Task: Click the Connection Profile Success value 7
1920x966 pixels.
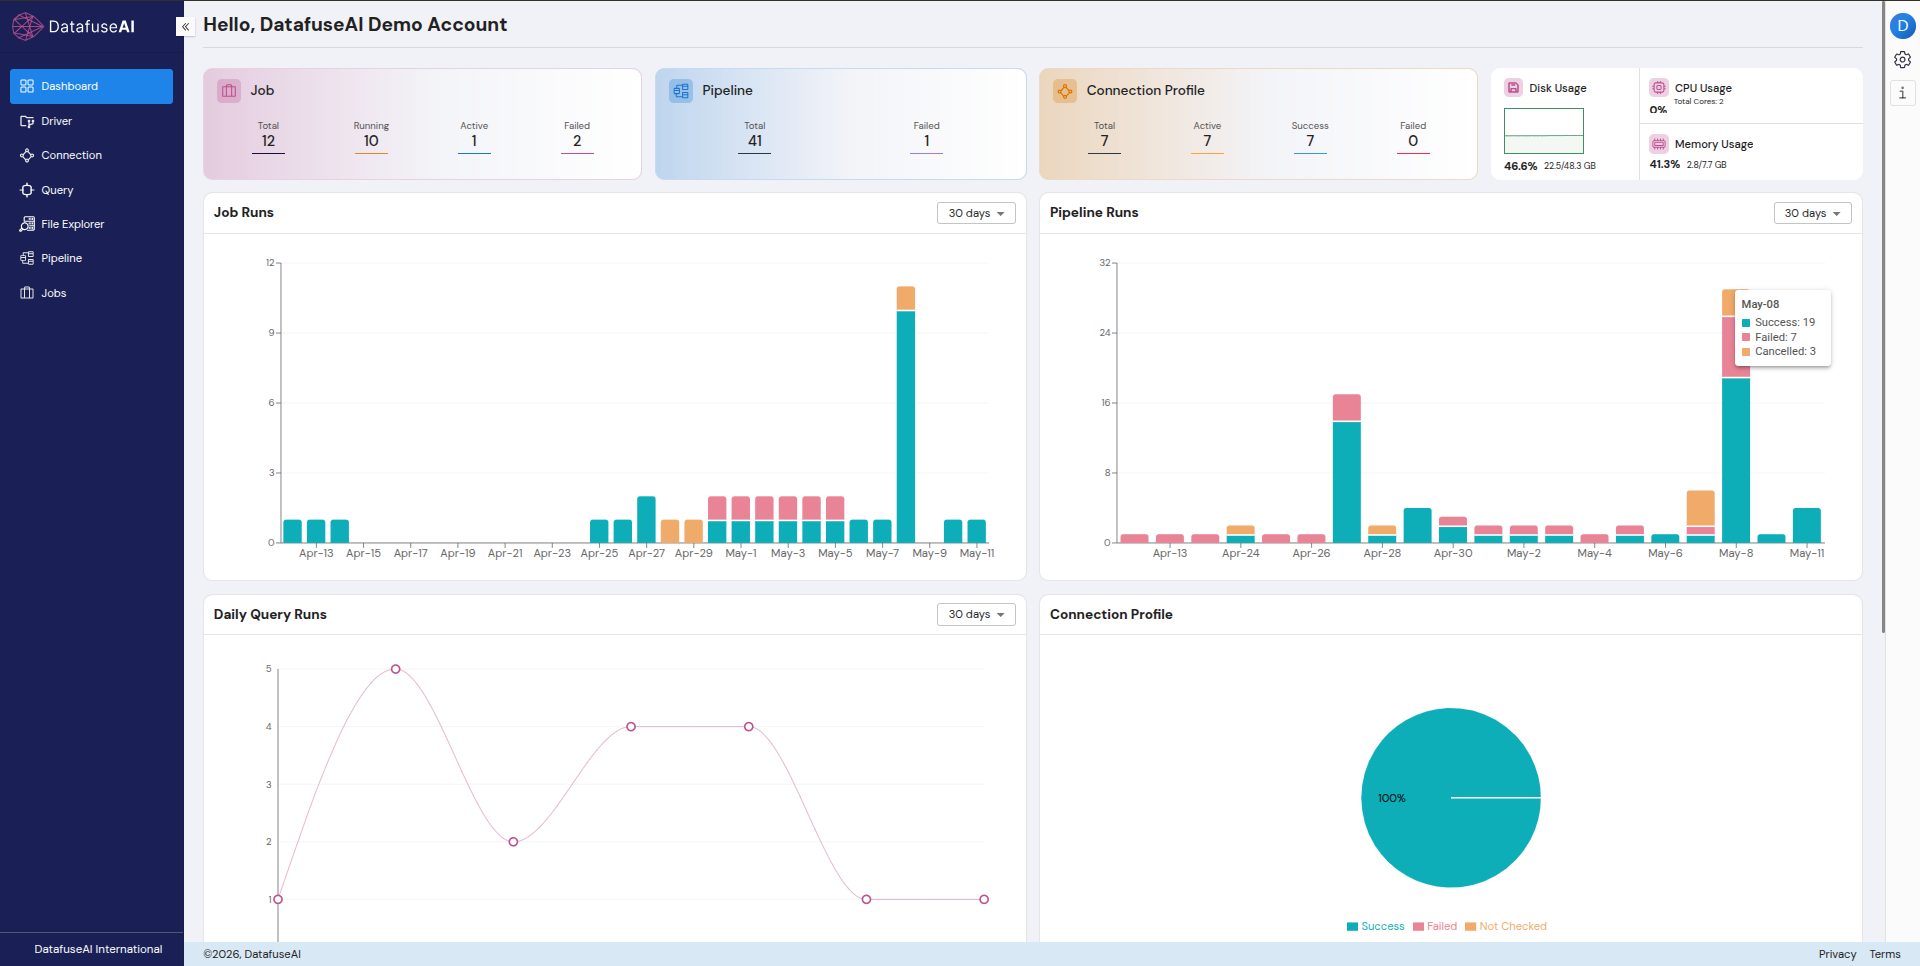Action: point(1310,141)
